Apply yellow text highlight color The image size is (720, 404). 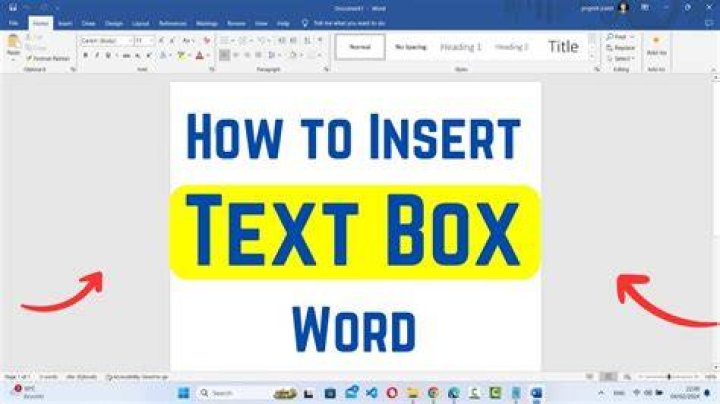(181, 56)
